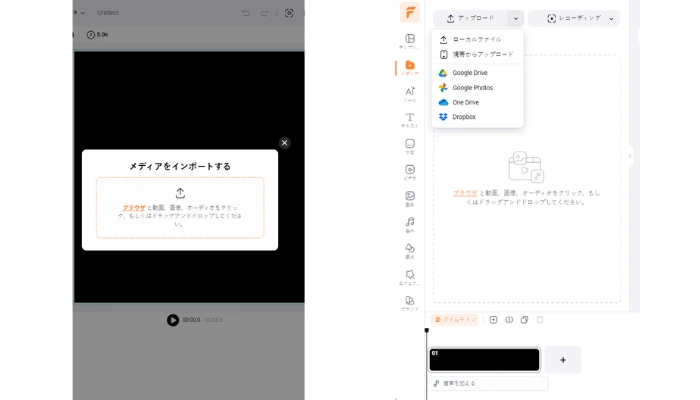This screenshot has width=700, height=400.
Task: Click the Untitled project name field
Action: pyautogui.click(x=108, y=13)
